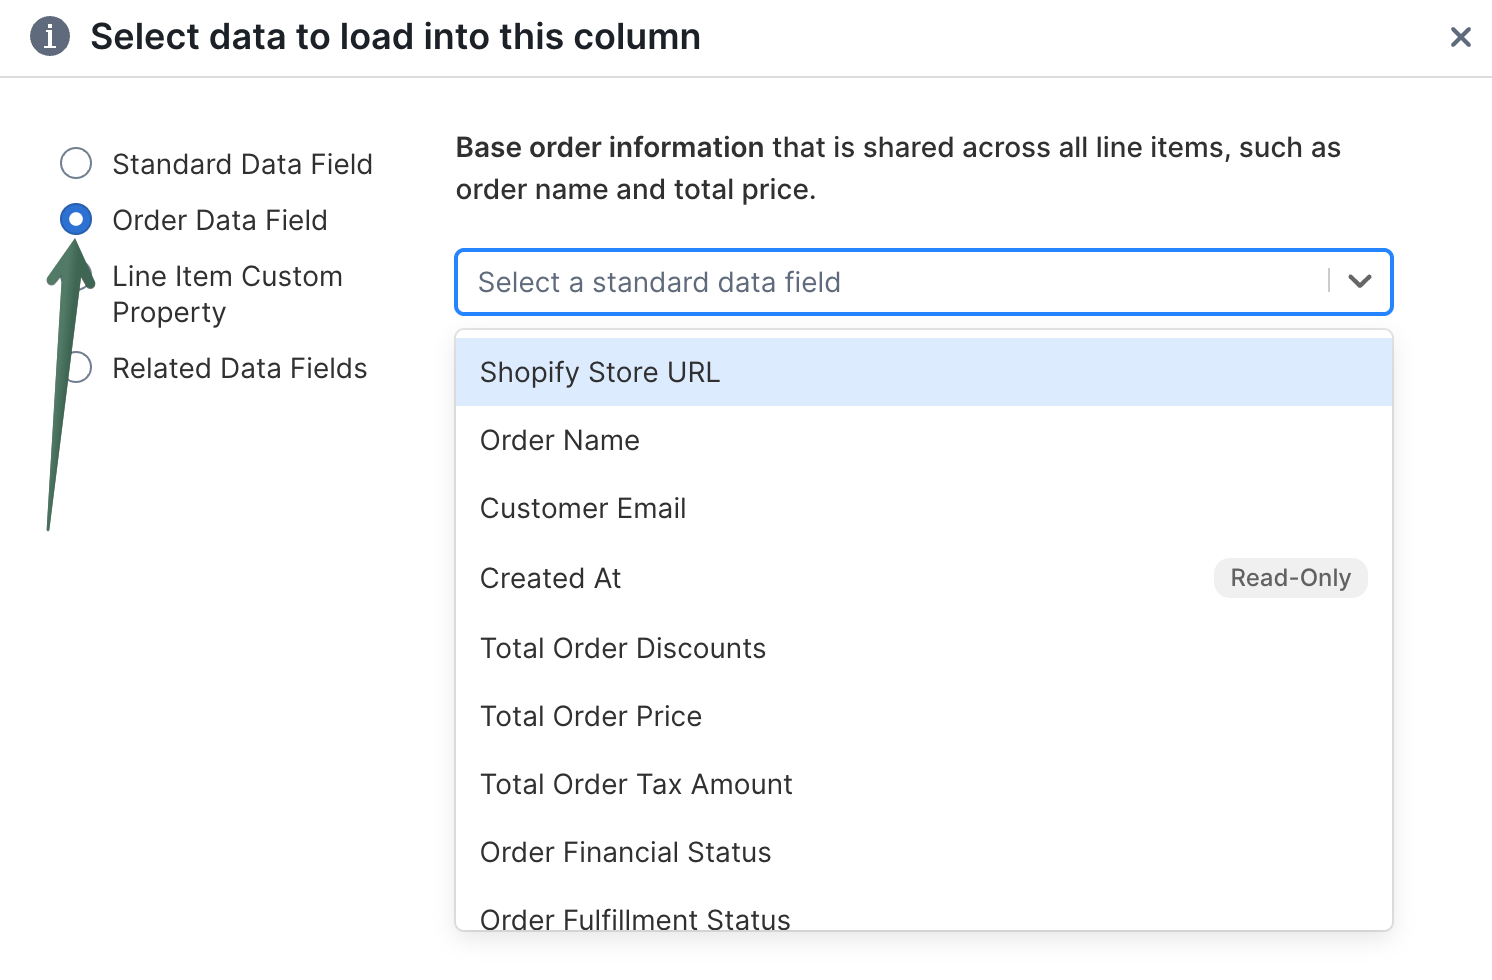Click the Related Data Fields label text
Screen dimensions: 1492x980
240,368
